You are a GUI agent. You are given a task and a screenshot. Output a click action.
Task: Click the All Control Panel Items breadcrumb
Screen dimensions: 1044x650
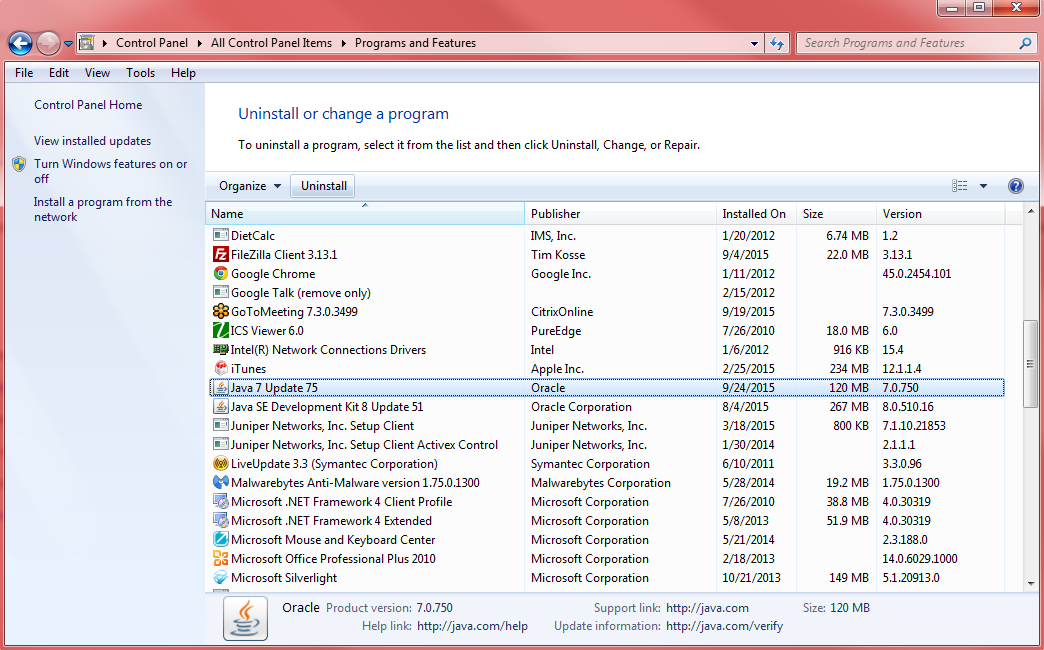pos(272,43)
